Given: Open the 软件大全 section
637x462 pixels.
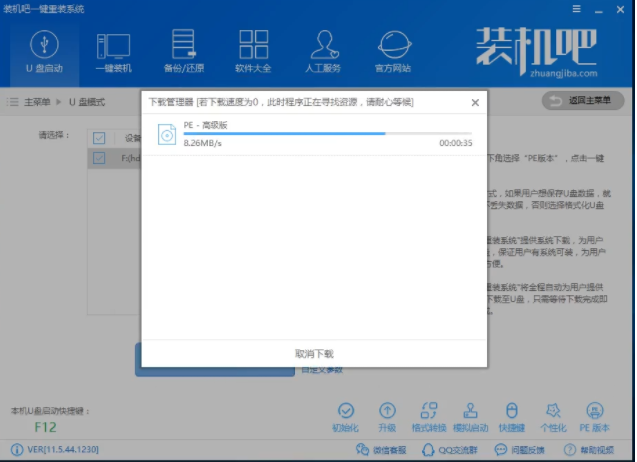Looking at the screenshot, I should coord(252,51).
